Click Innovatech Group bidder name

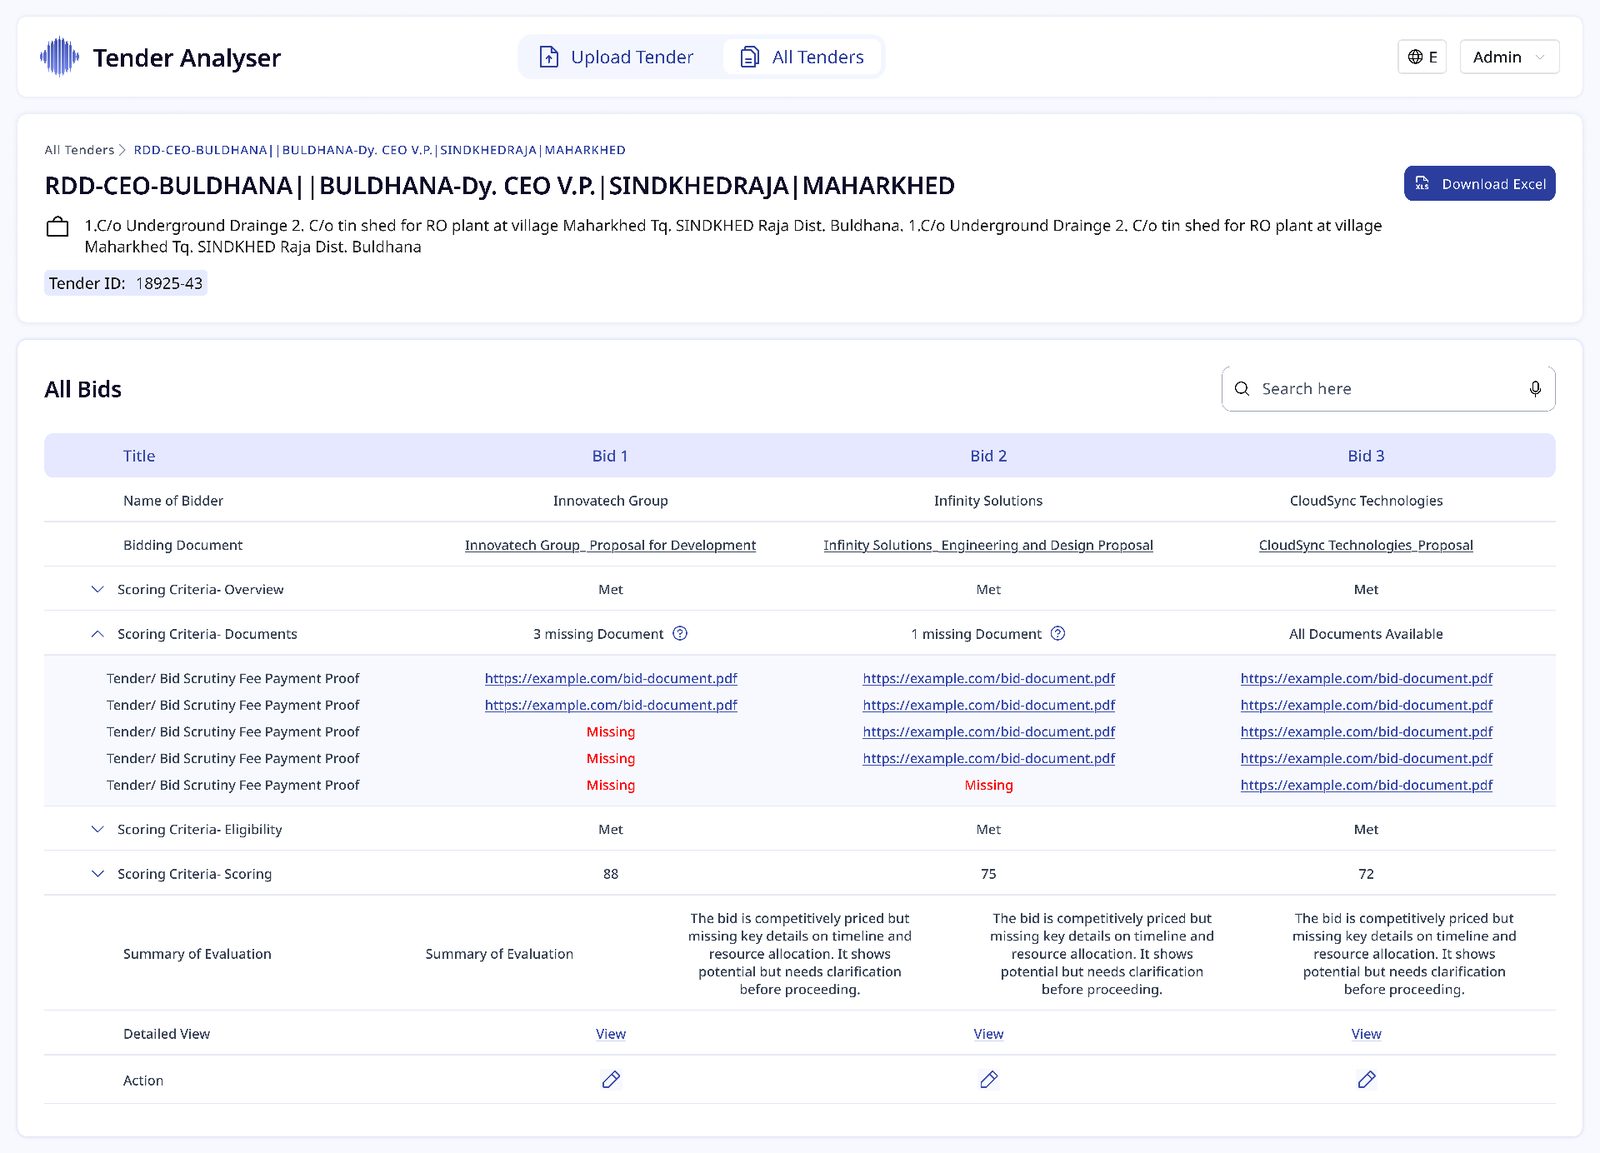click(x=610, y=500)
